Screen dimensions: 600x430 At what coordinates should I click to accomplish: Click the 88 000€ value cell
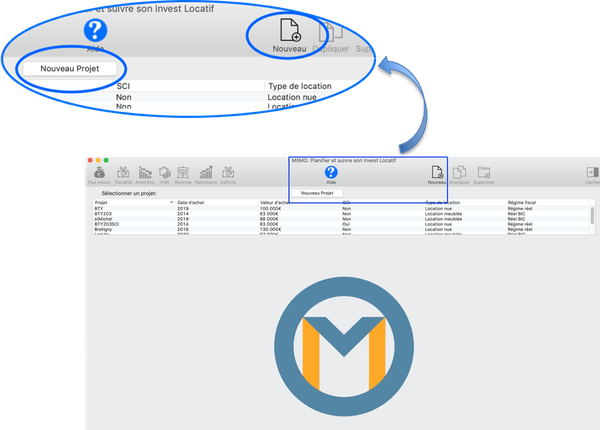pos(269,219)
